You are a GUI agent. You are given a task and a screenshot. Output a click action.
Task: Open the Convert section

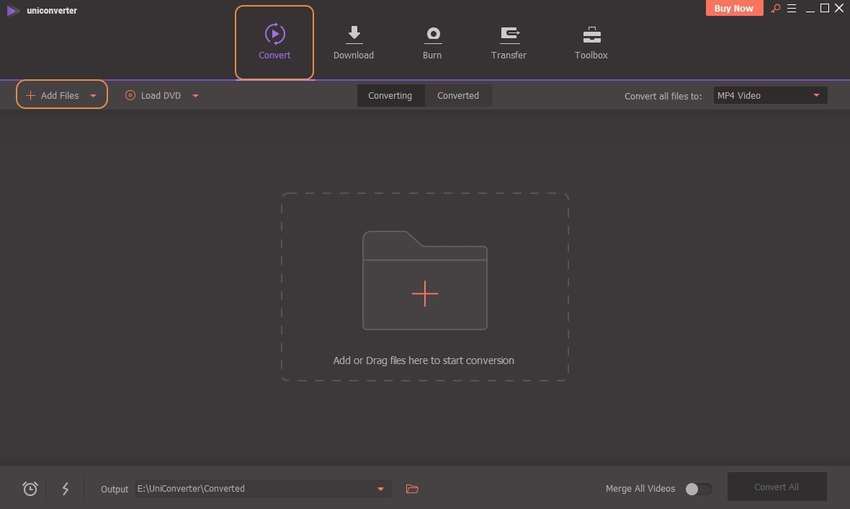tap(274, 42)
